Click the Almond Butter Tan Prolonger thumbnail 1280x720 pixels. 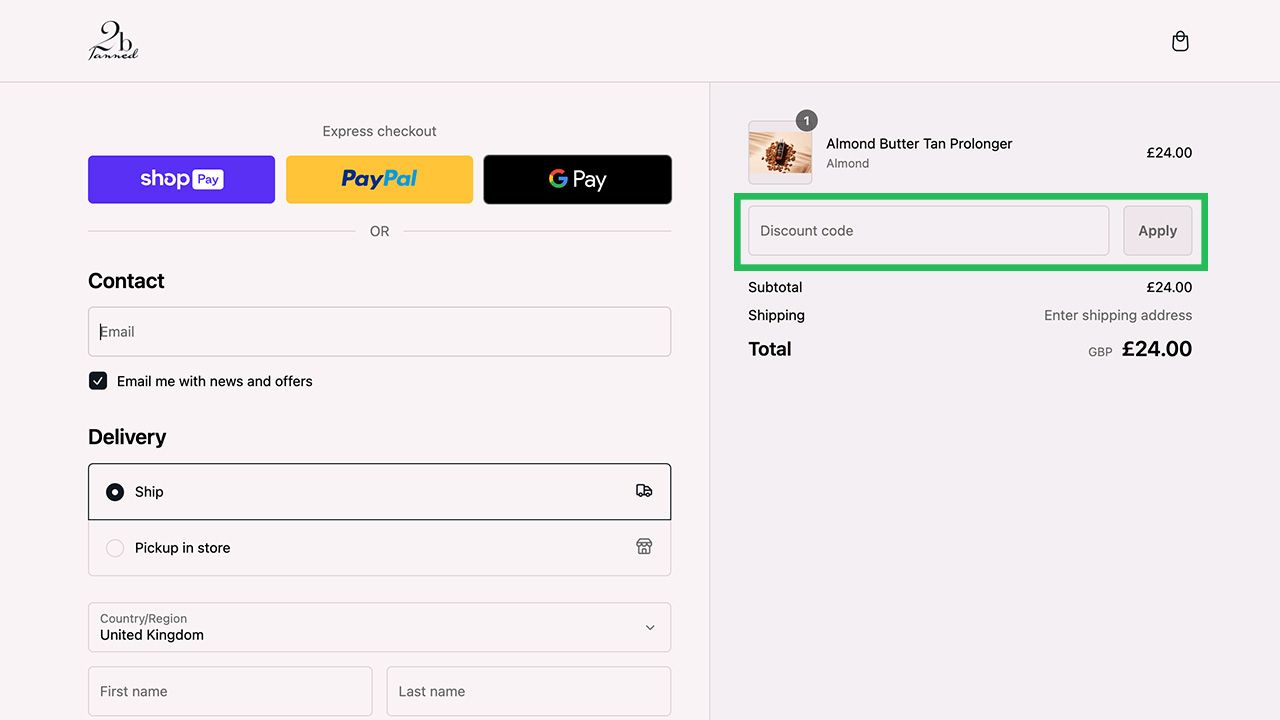pyautogui.click(x=780, y=153)
